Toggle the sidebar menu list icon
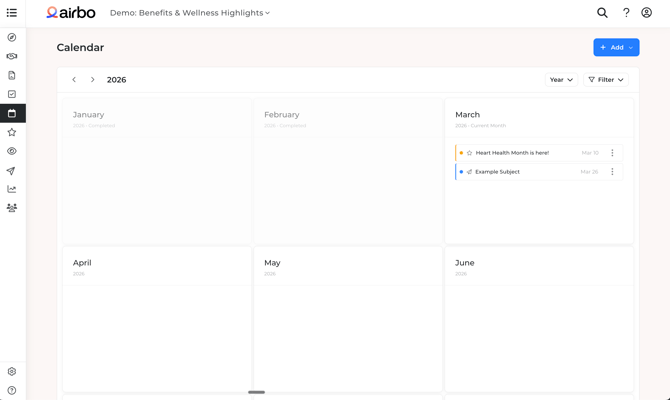 12,13
